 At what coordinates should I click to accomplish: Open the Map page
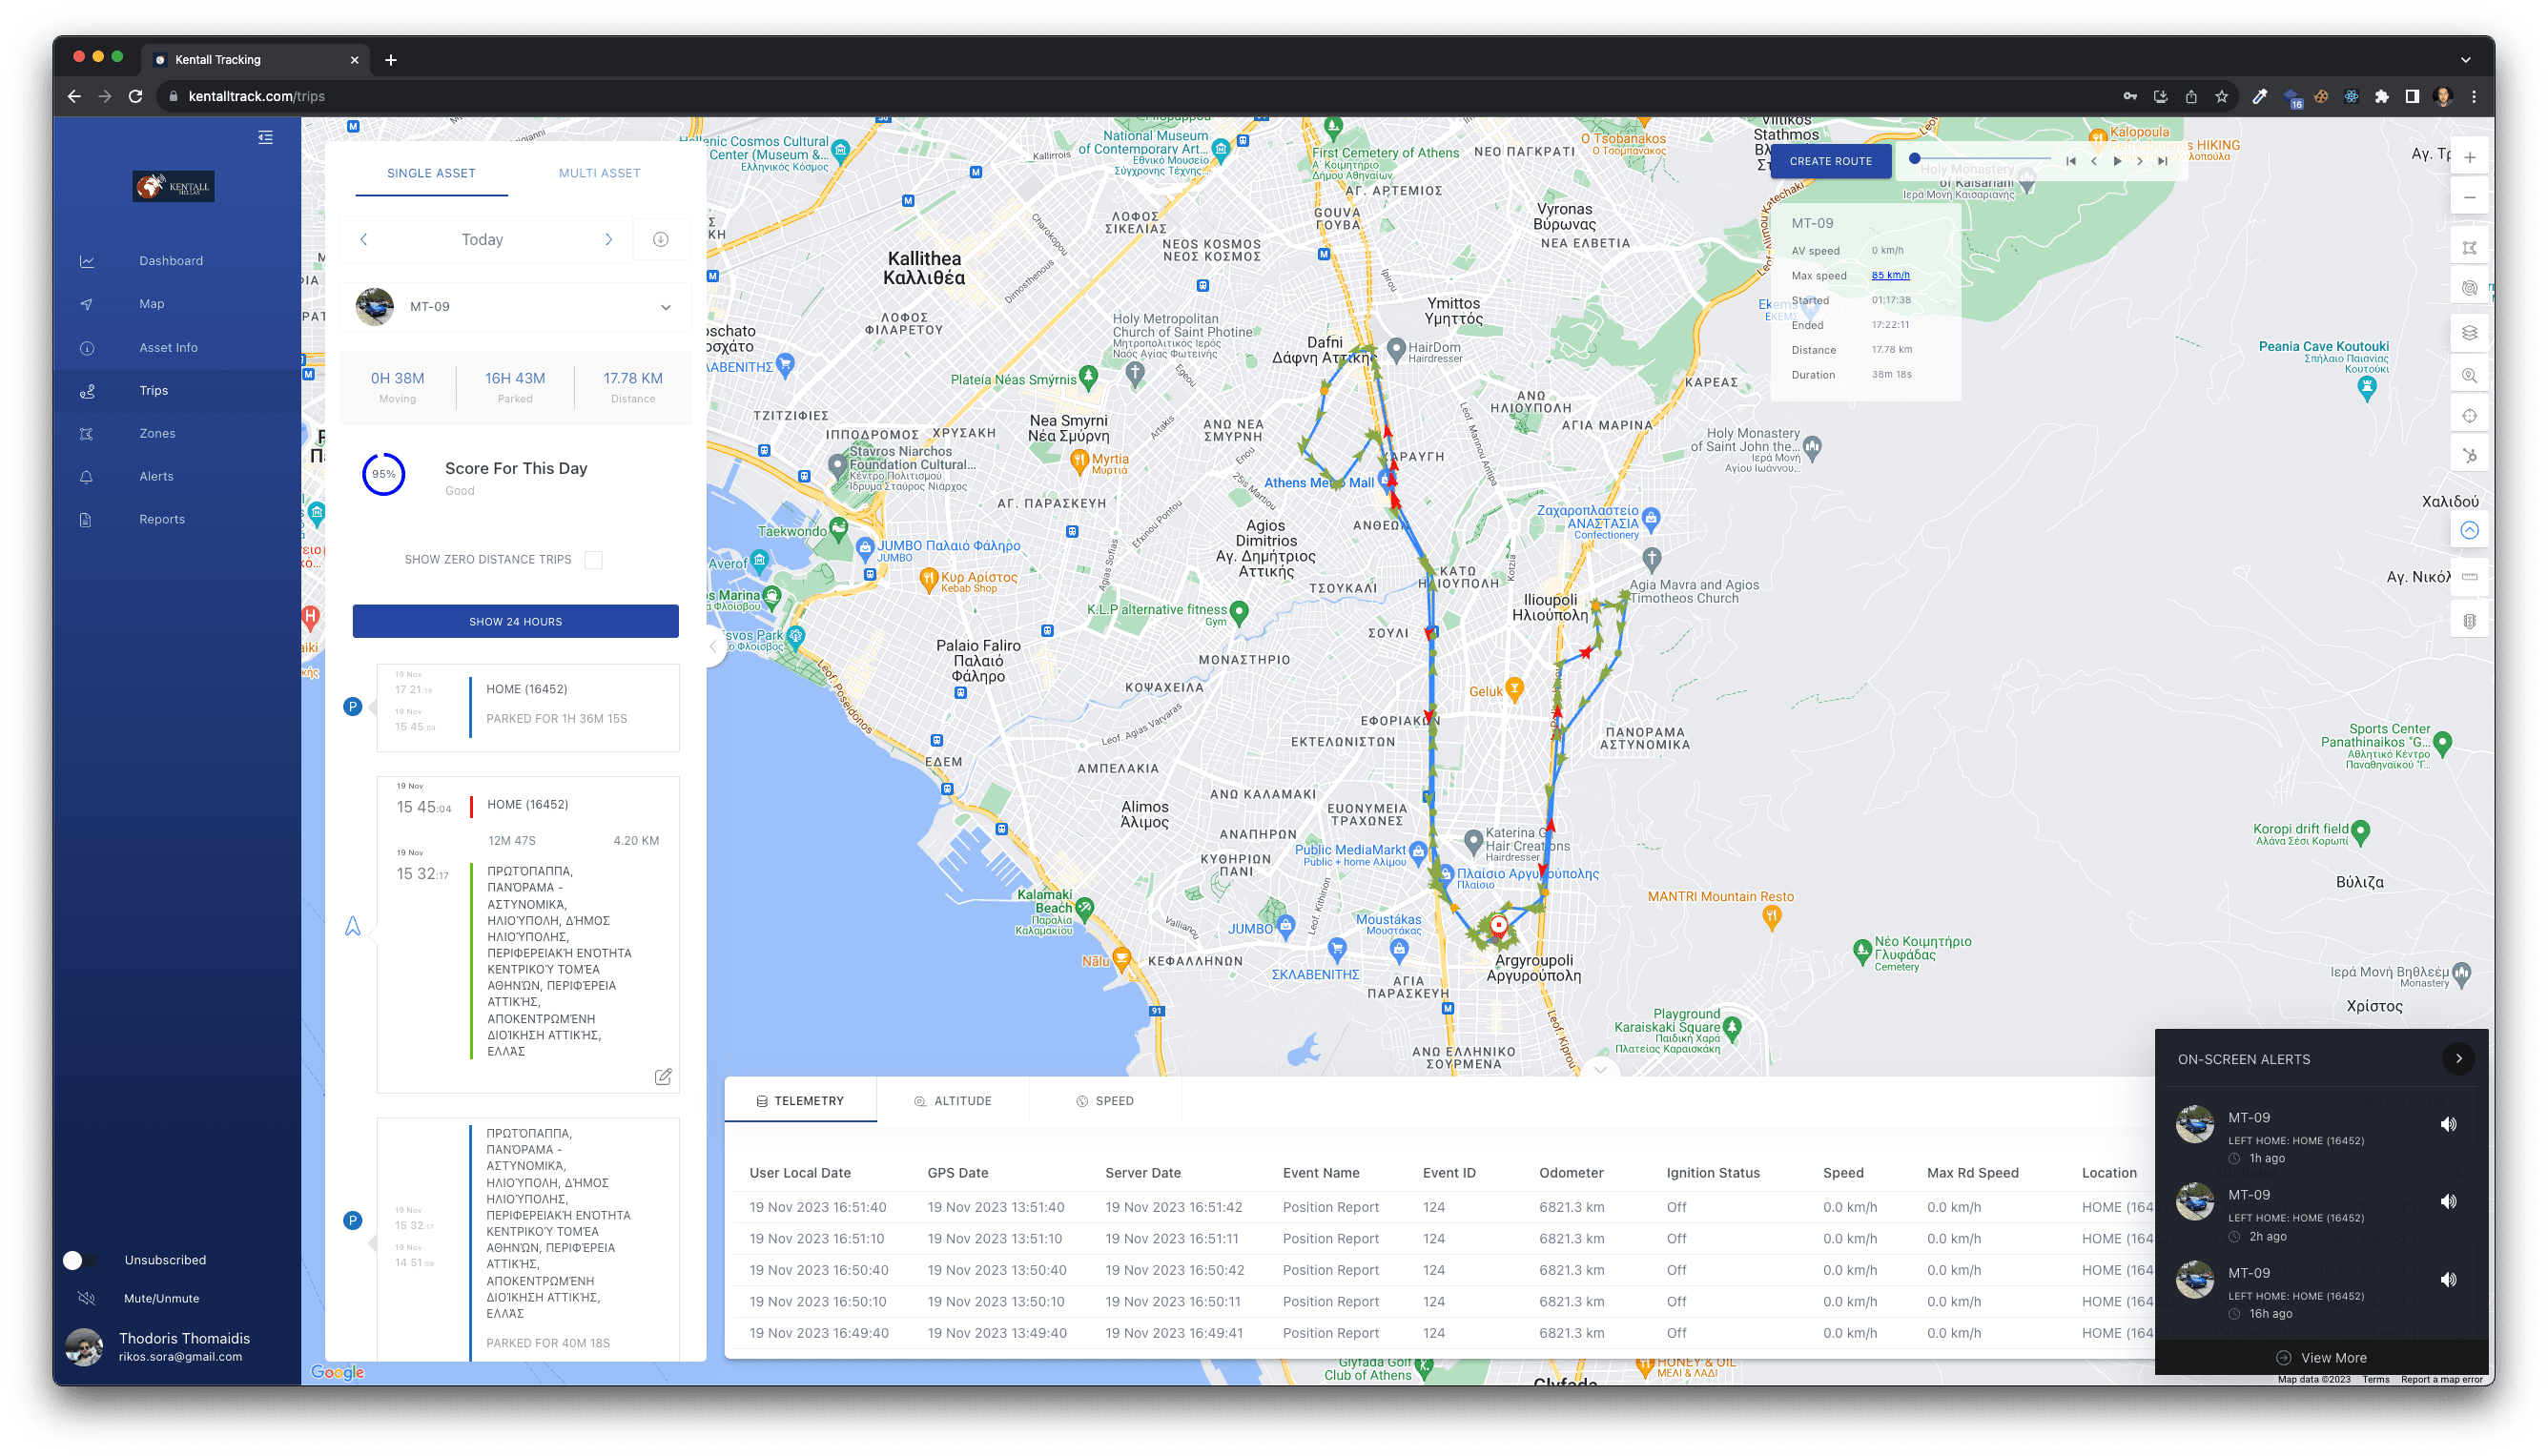(151, 303)
